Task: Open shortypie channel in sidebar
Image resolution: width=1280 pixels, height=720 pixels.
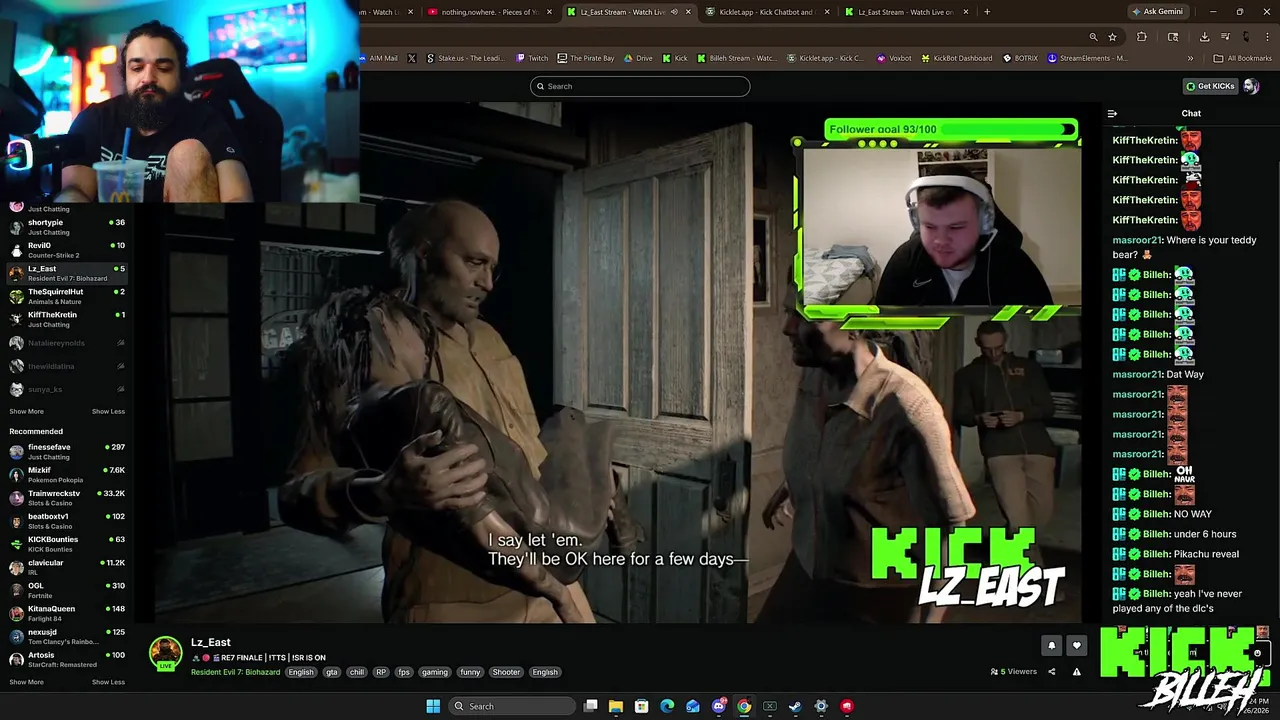Action: pos(66,227)
